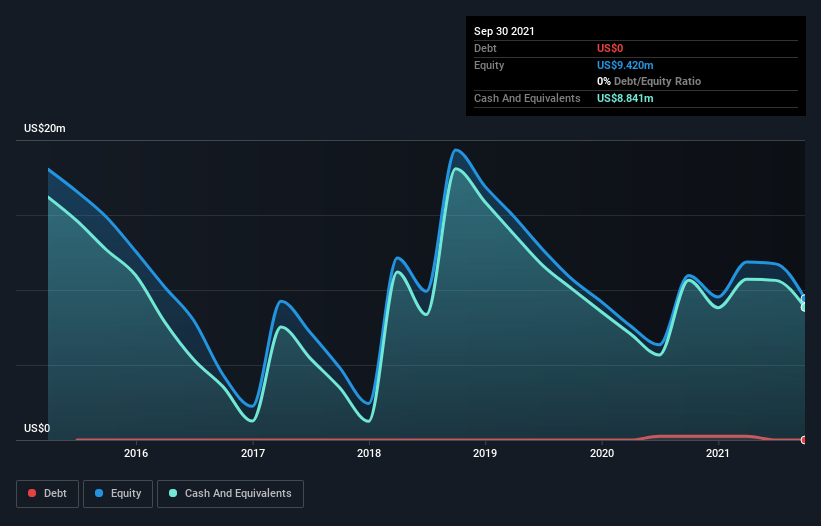
Task: Select the 2016 x-axis label
Action: pos(136,453)
